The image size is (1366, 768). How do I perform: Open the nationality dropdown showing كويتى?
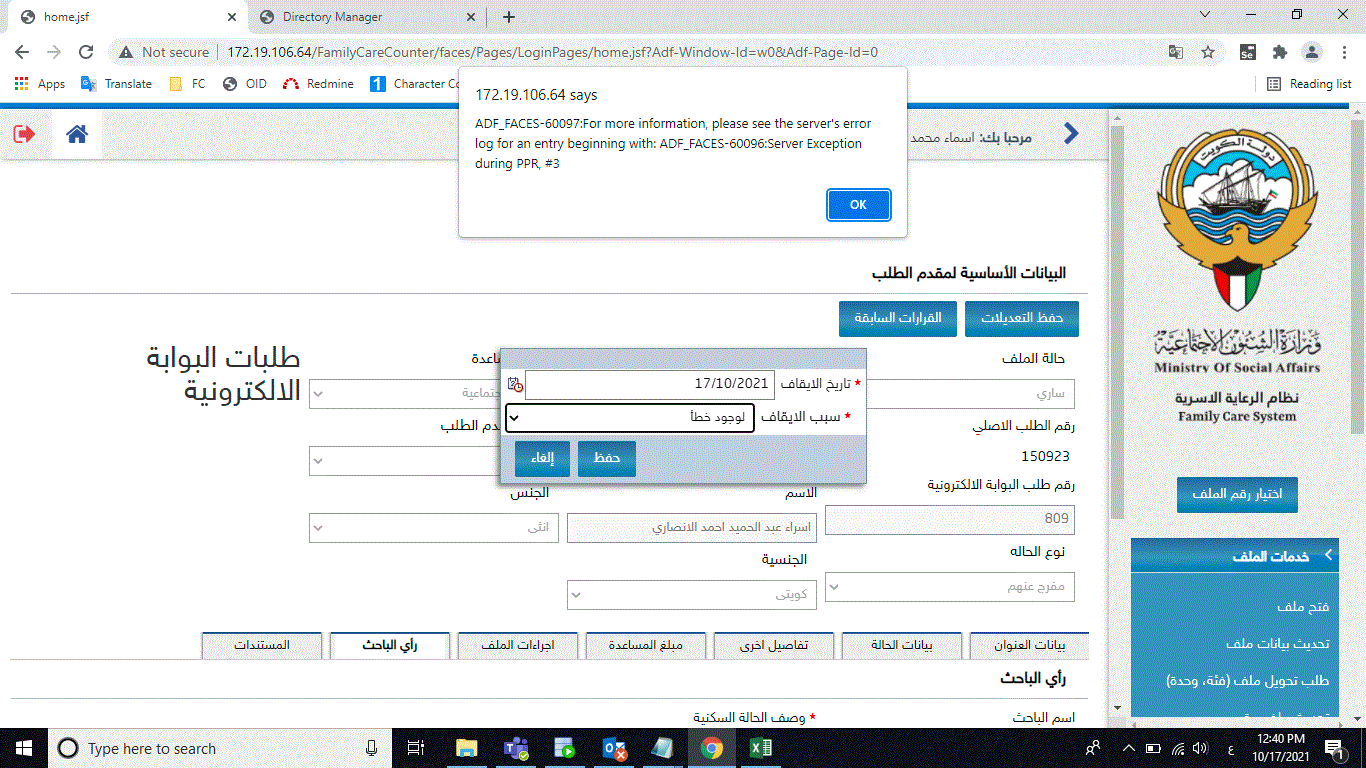click(691, 595)
